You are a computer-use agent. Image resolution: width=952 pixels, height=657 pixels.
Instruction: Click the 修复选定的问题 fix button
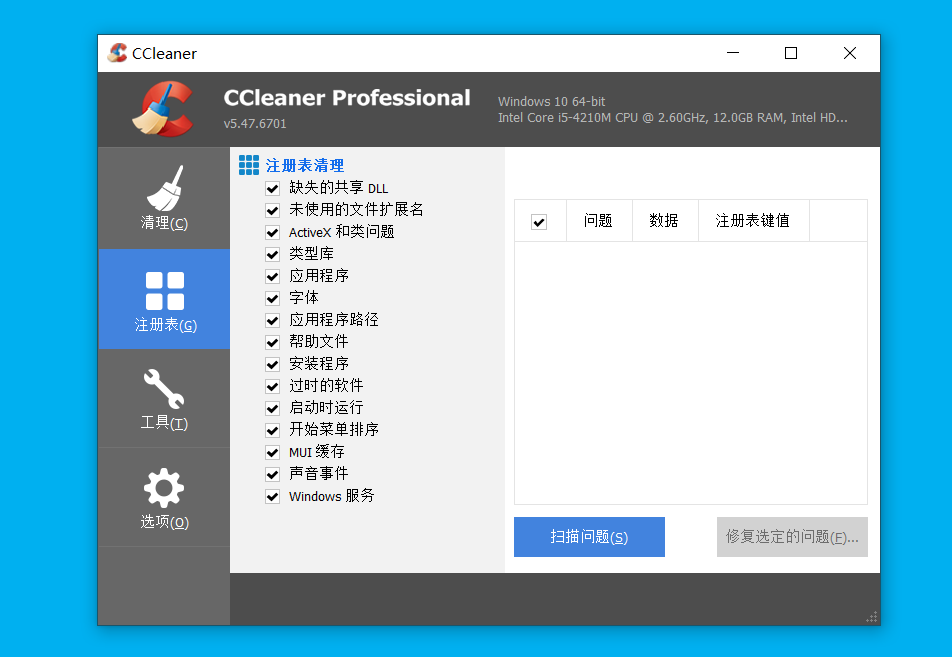[792, 537]
